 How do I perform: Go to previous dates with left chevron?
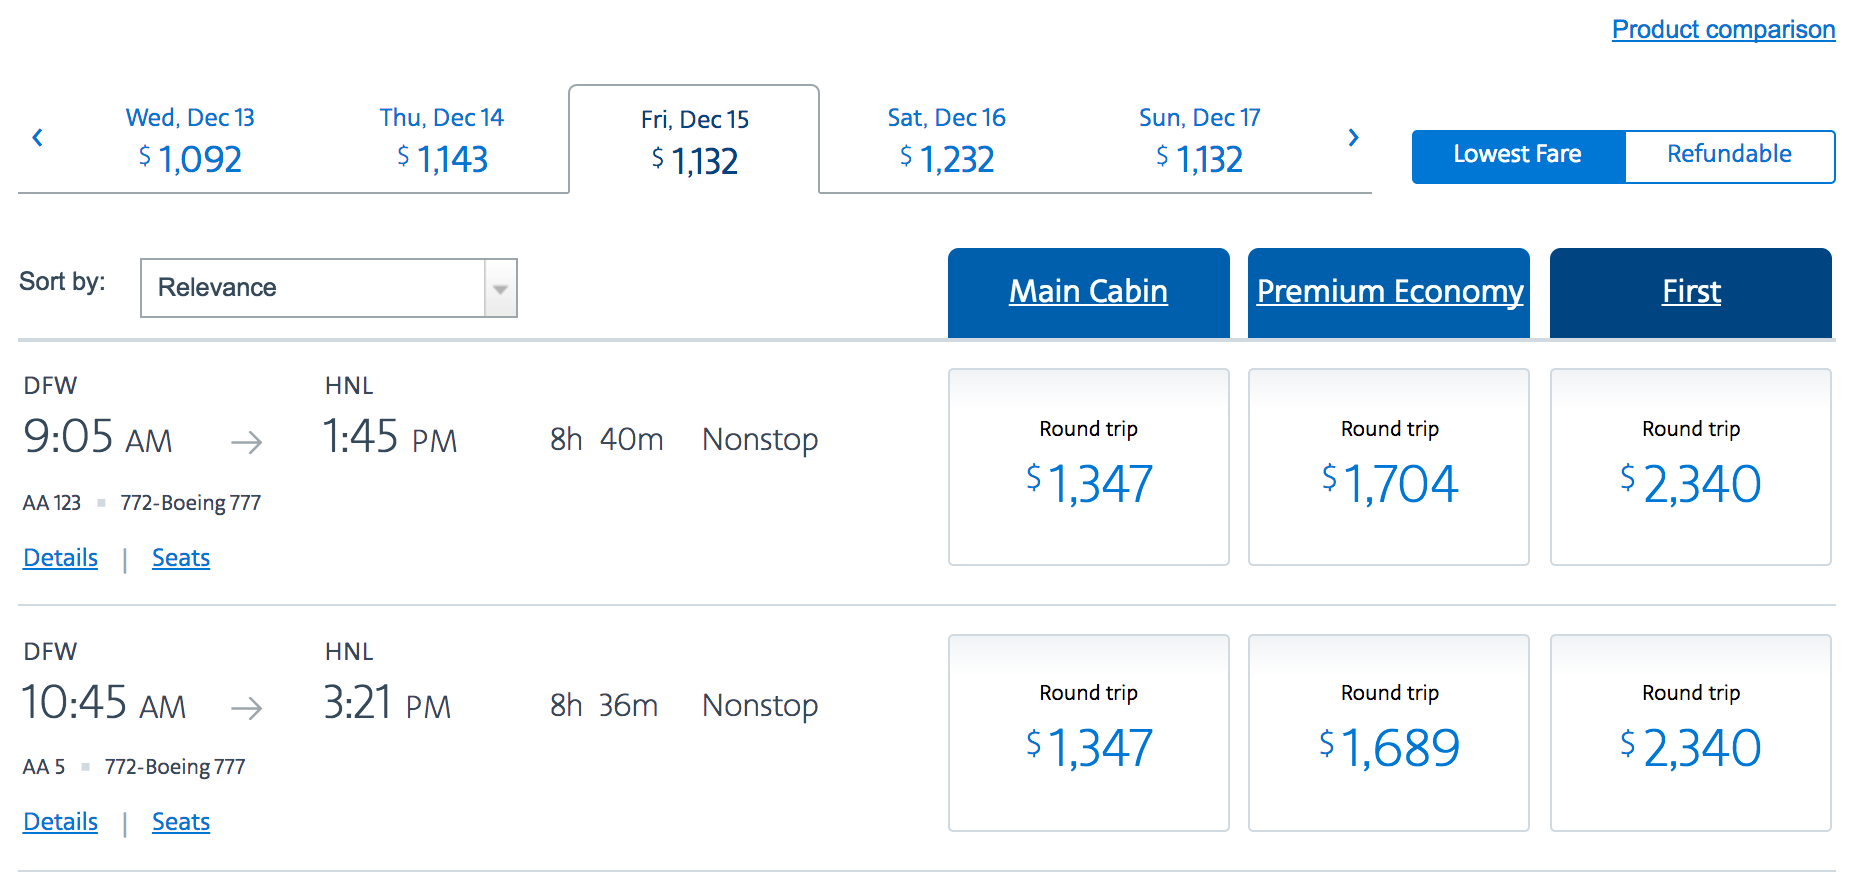click(x=38, y=138)
